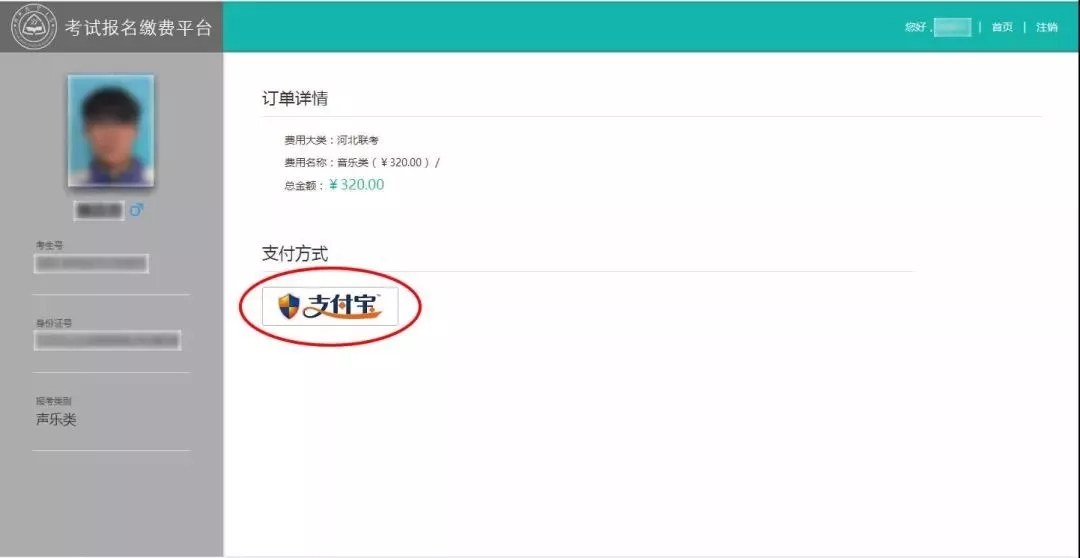
Task: Select the blurred 考生号 value field
Action: [x=91, y=264]
